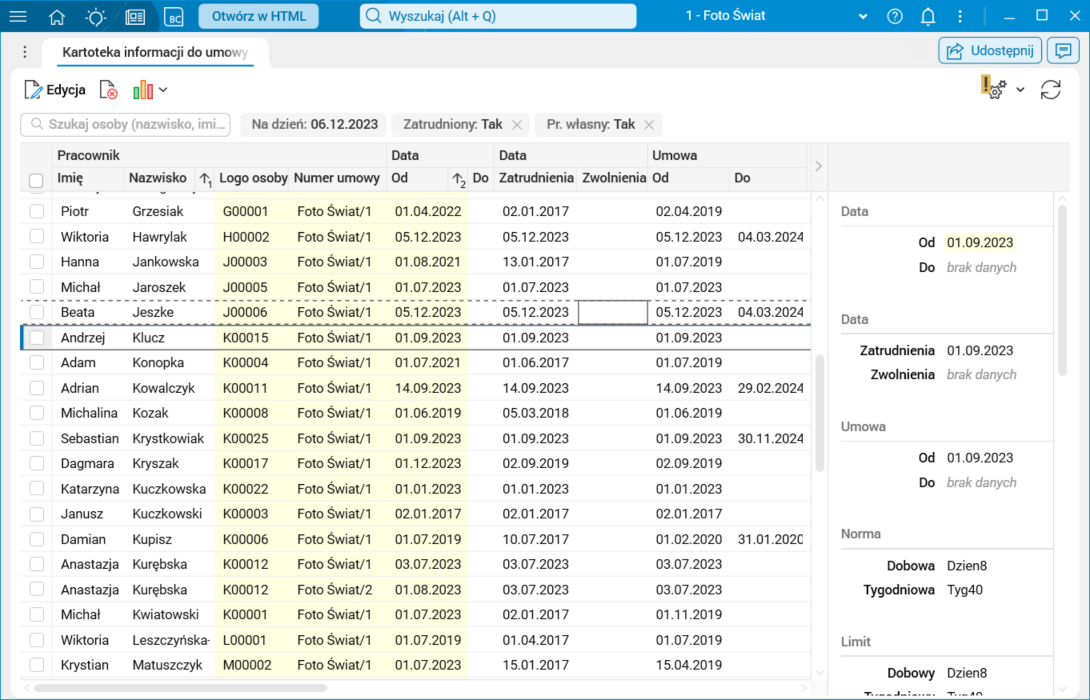This screenshot has width=1090, height=700.
Task: Click the Numer umowy column header
Action: click(x=336, y=178)
